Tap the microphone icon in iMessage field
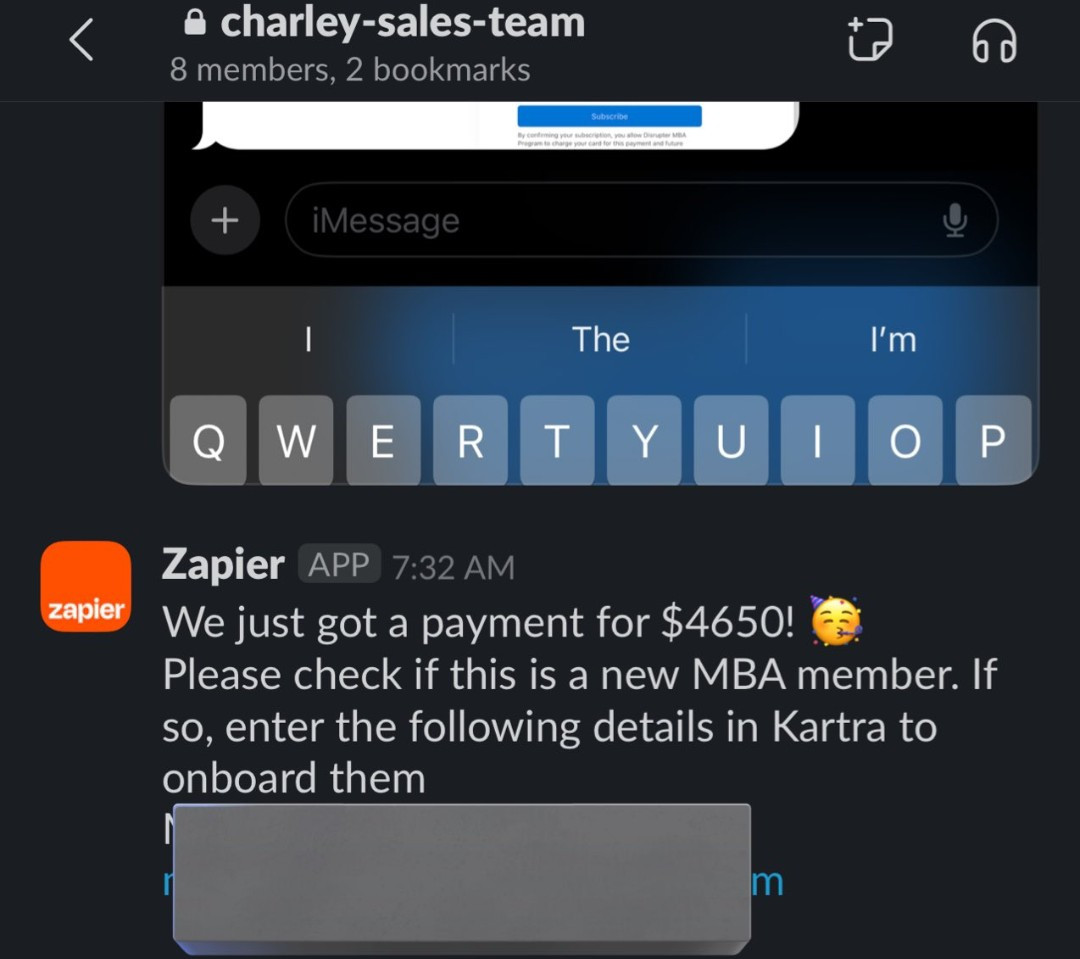 point(955,220)
